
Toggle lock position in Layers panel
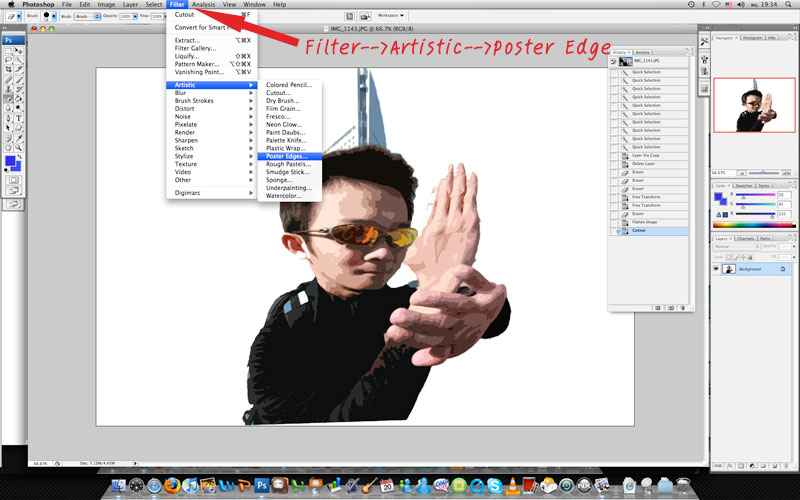coord(743,258)
